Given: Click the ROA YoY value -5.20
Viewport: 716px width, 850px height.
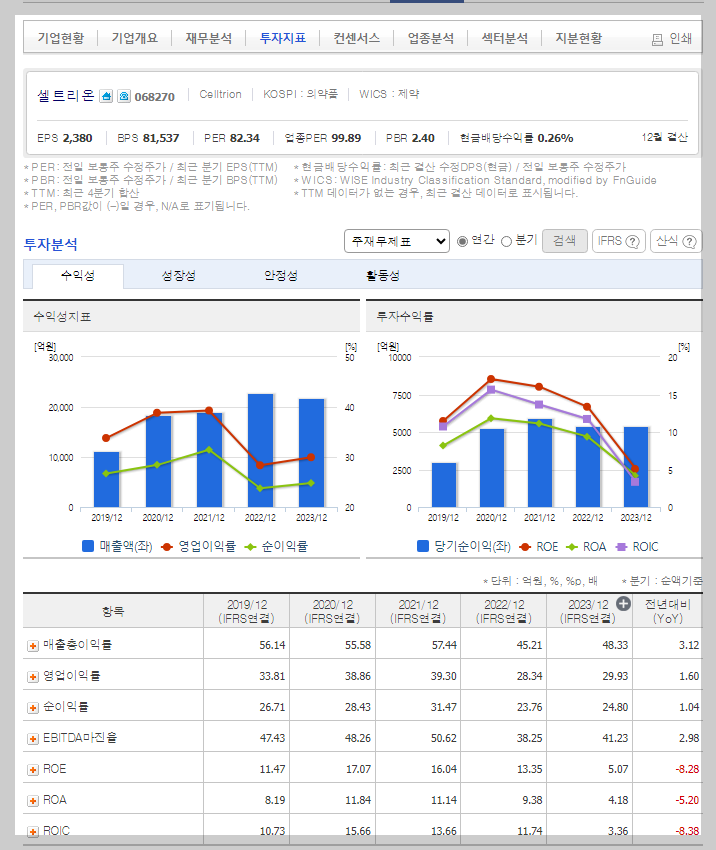Looking at the screenshot, I should (x=687, y=800).
